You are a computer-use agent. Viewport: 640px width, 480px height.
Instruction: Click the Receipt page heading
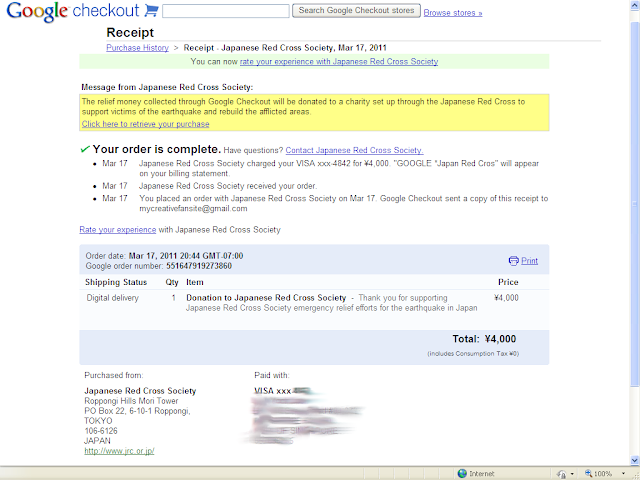coord(130,33)
